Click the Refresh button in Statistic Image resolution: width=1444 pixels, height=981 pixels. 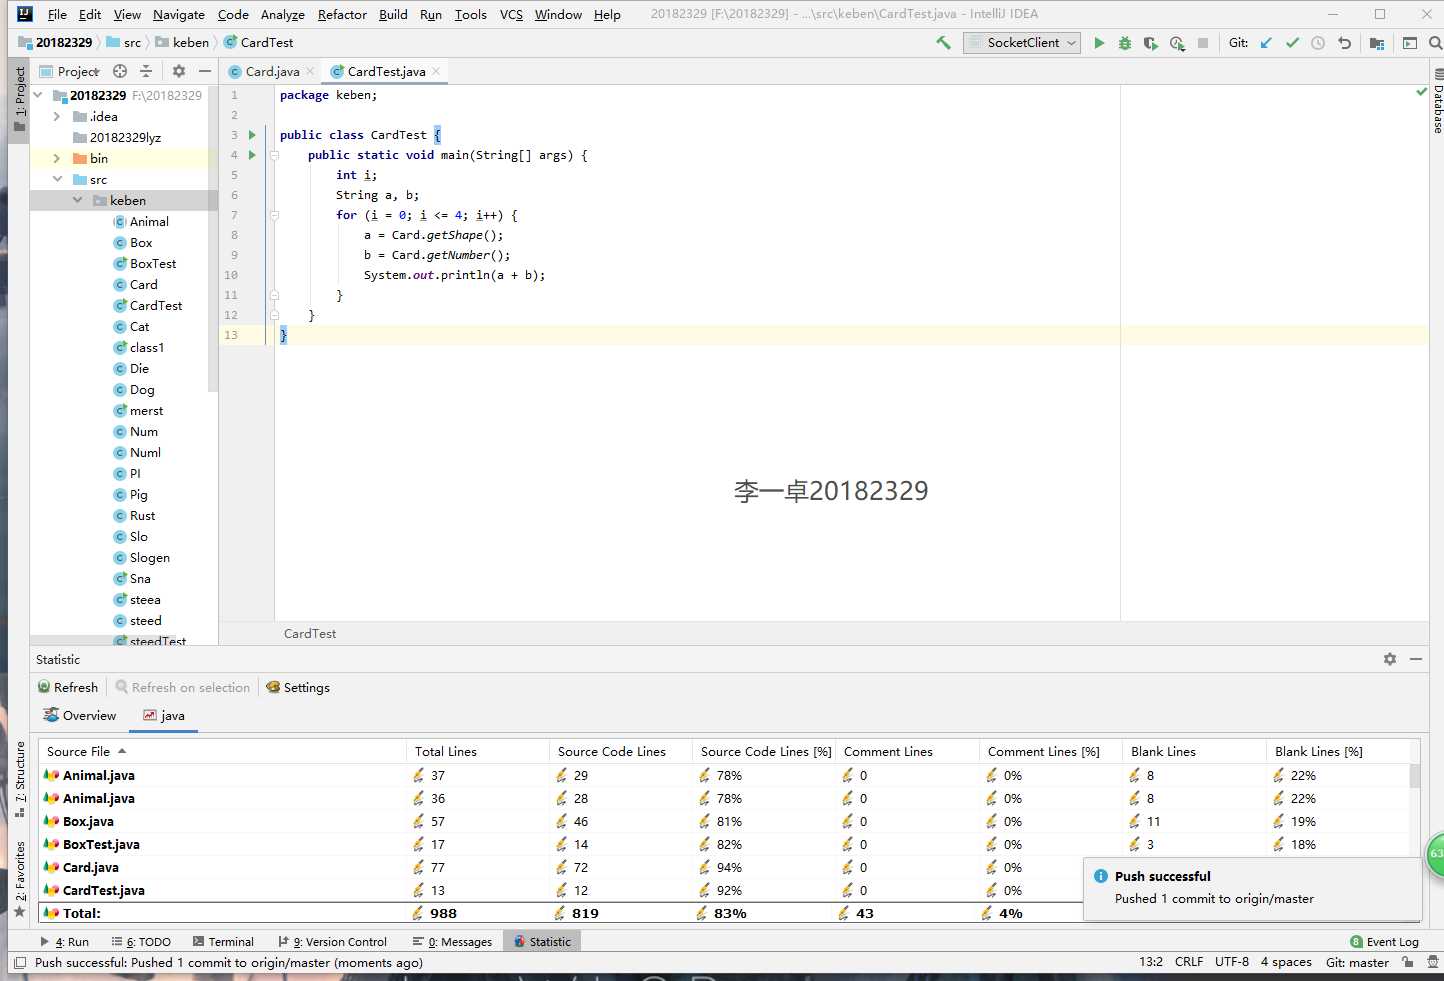click(68, 687)
